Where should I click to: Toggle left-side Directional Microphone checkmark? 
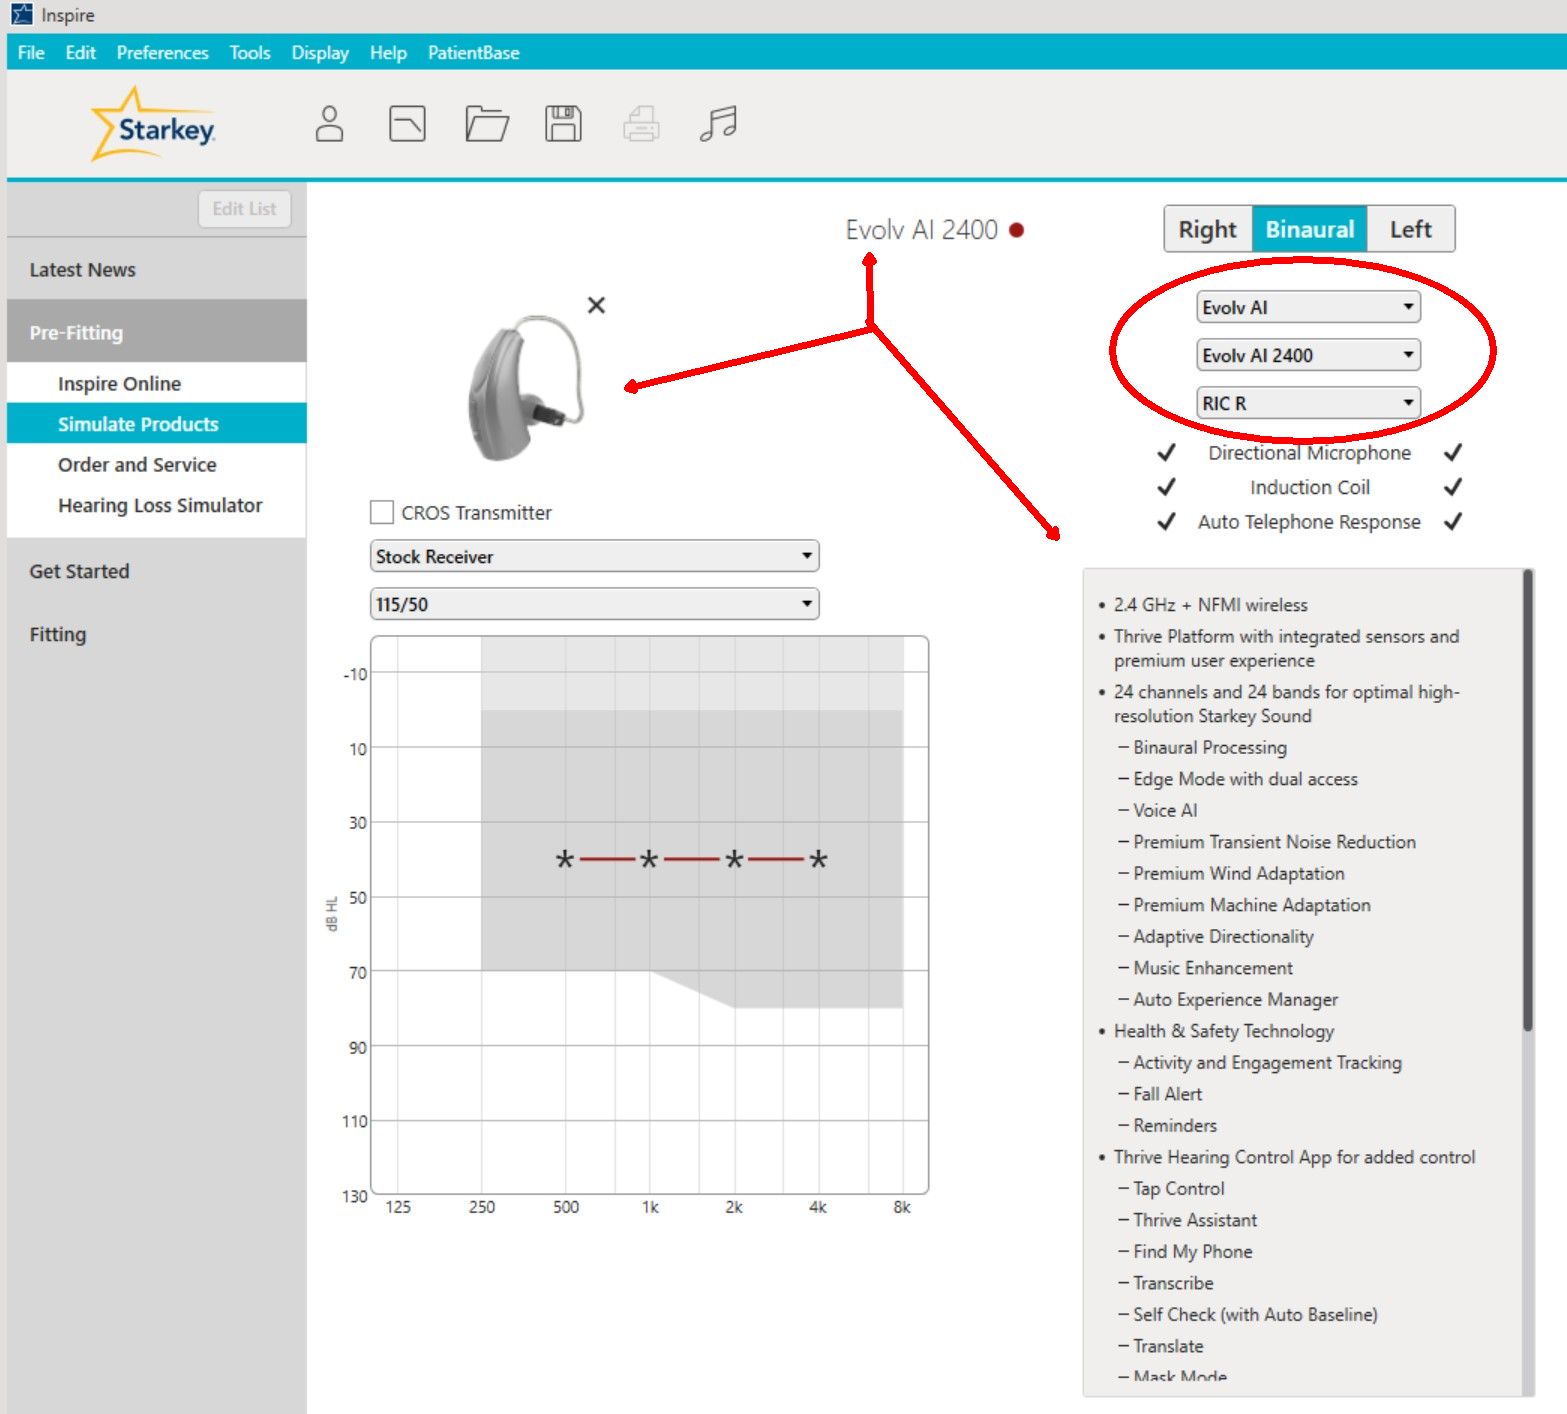[1166, 452]
